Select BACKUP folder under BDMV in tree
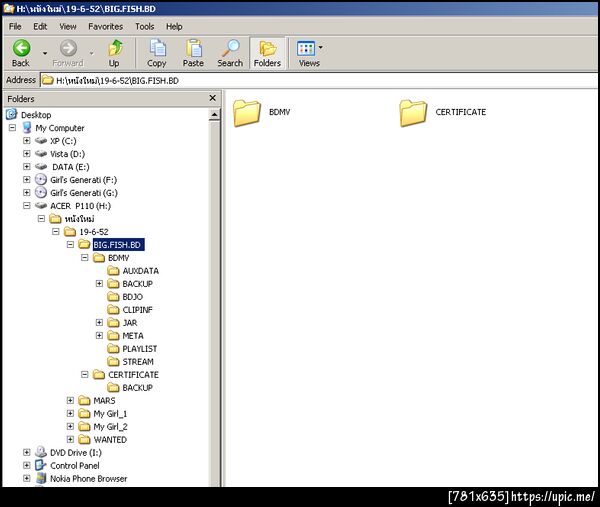The width and height of the screenshot is (600, 507). click(130, 284)
